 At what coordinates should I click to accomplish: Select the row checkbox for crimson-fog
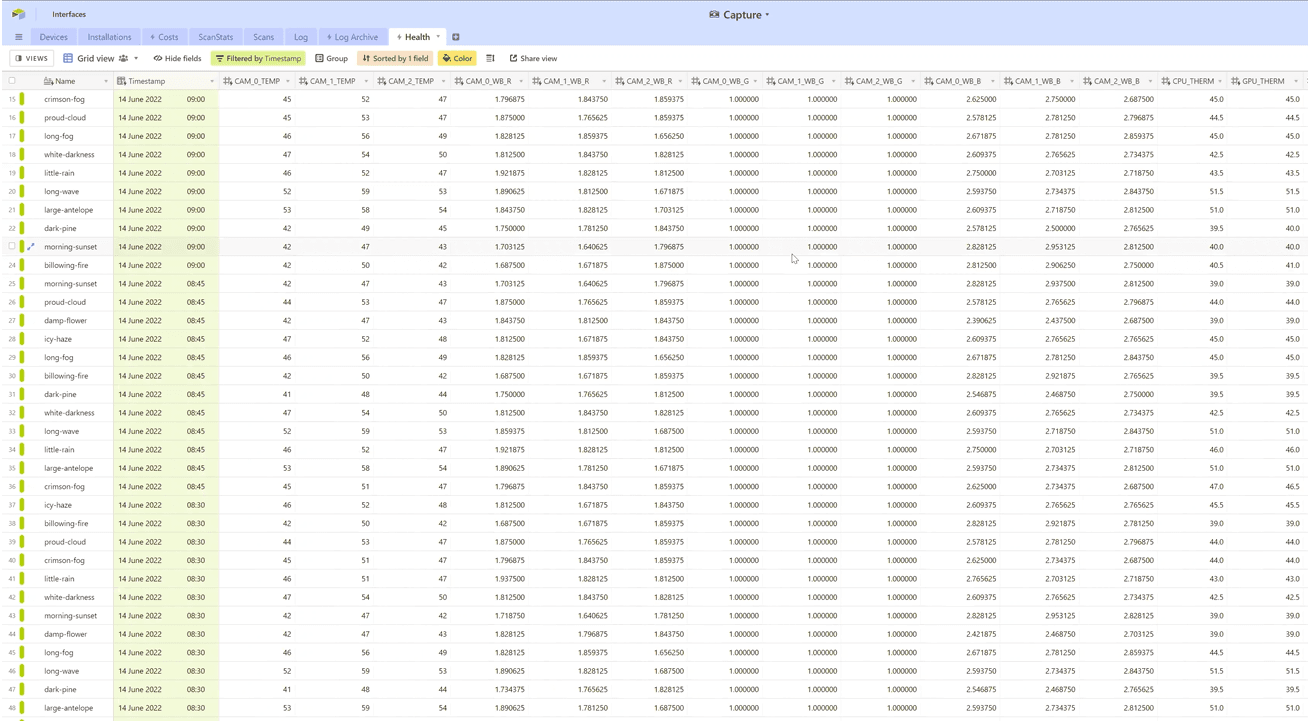click(14, 98)
